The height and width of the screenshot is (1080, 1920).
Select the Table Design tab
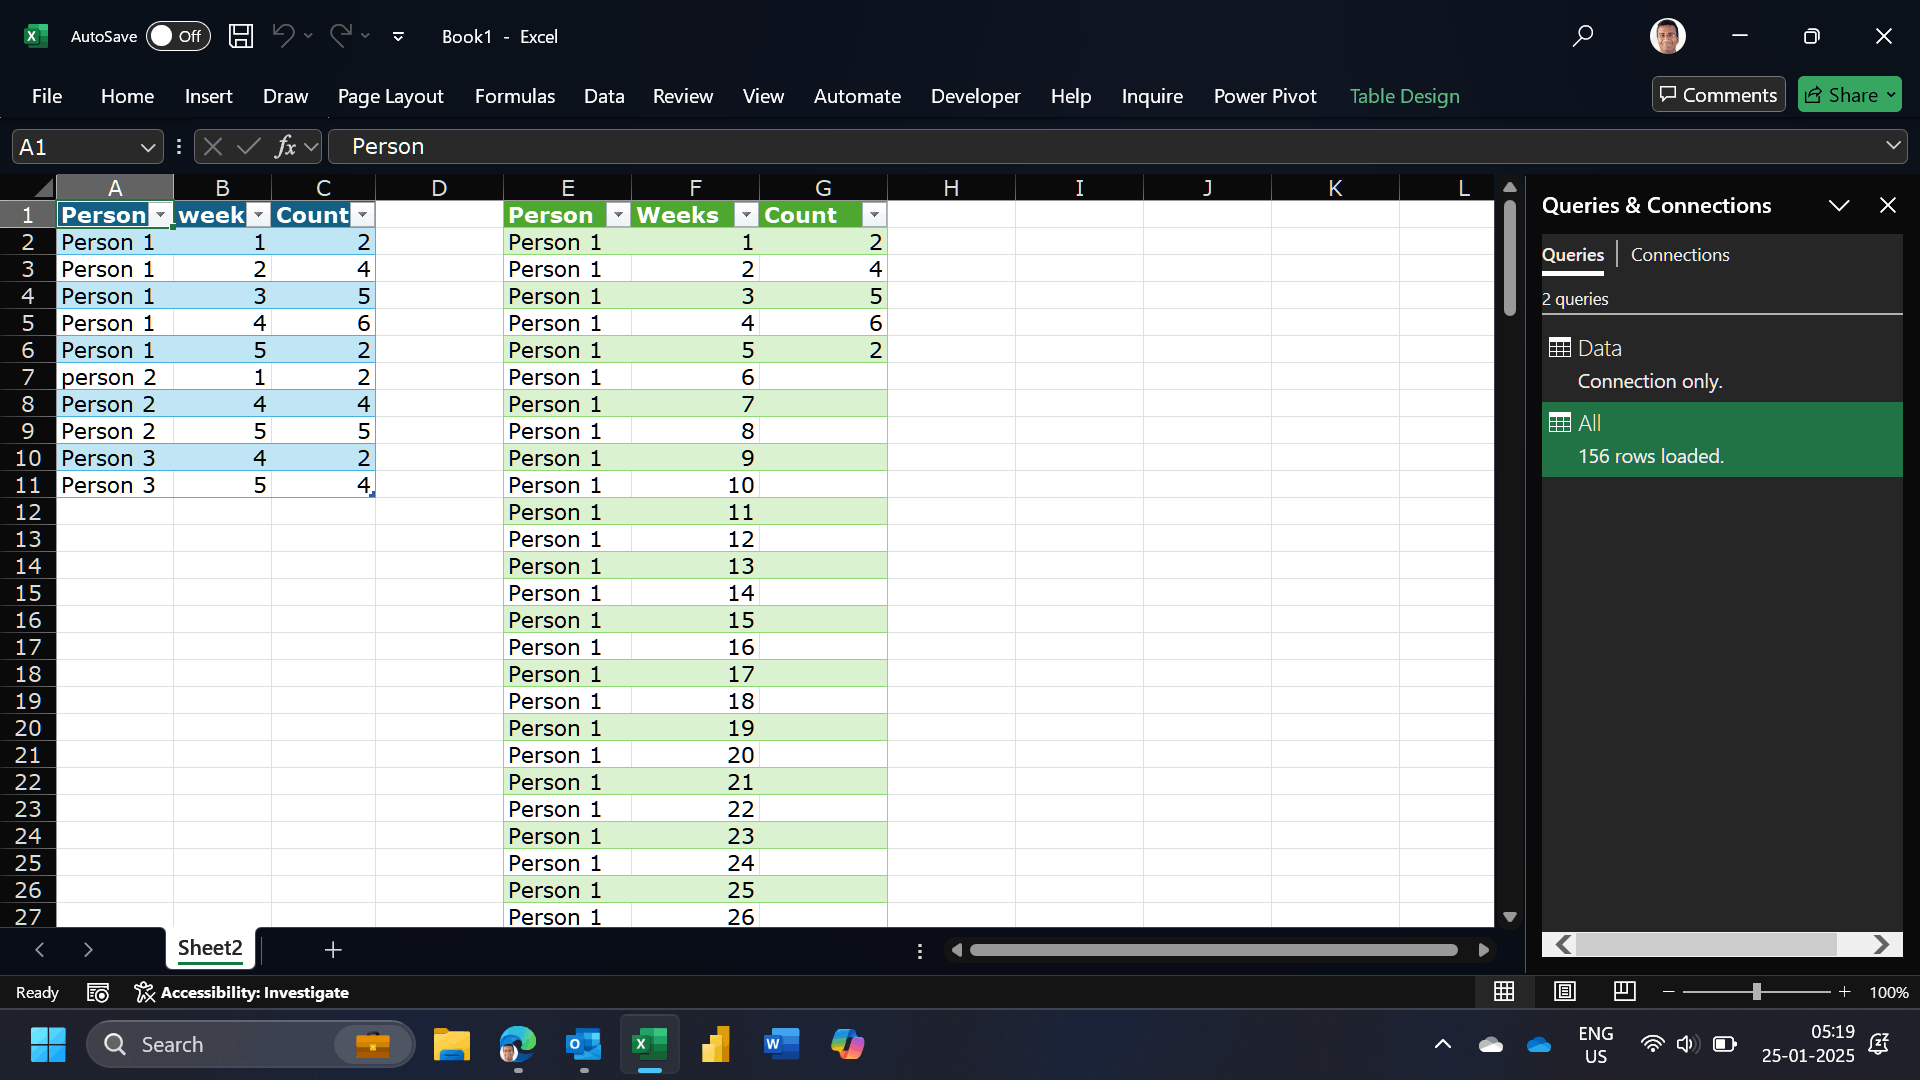[1404, 96]
